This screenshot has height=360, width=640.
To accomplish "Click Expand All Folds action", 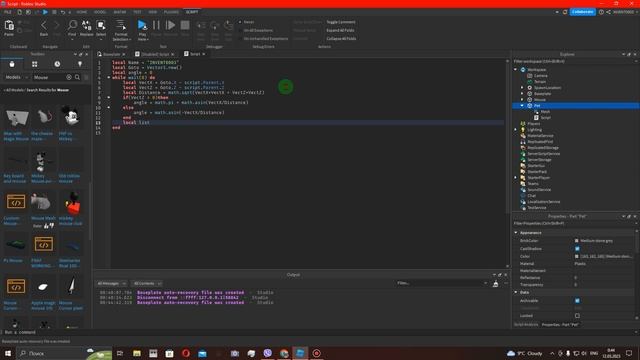I will pos(340,30).
